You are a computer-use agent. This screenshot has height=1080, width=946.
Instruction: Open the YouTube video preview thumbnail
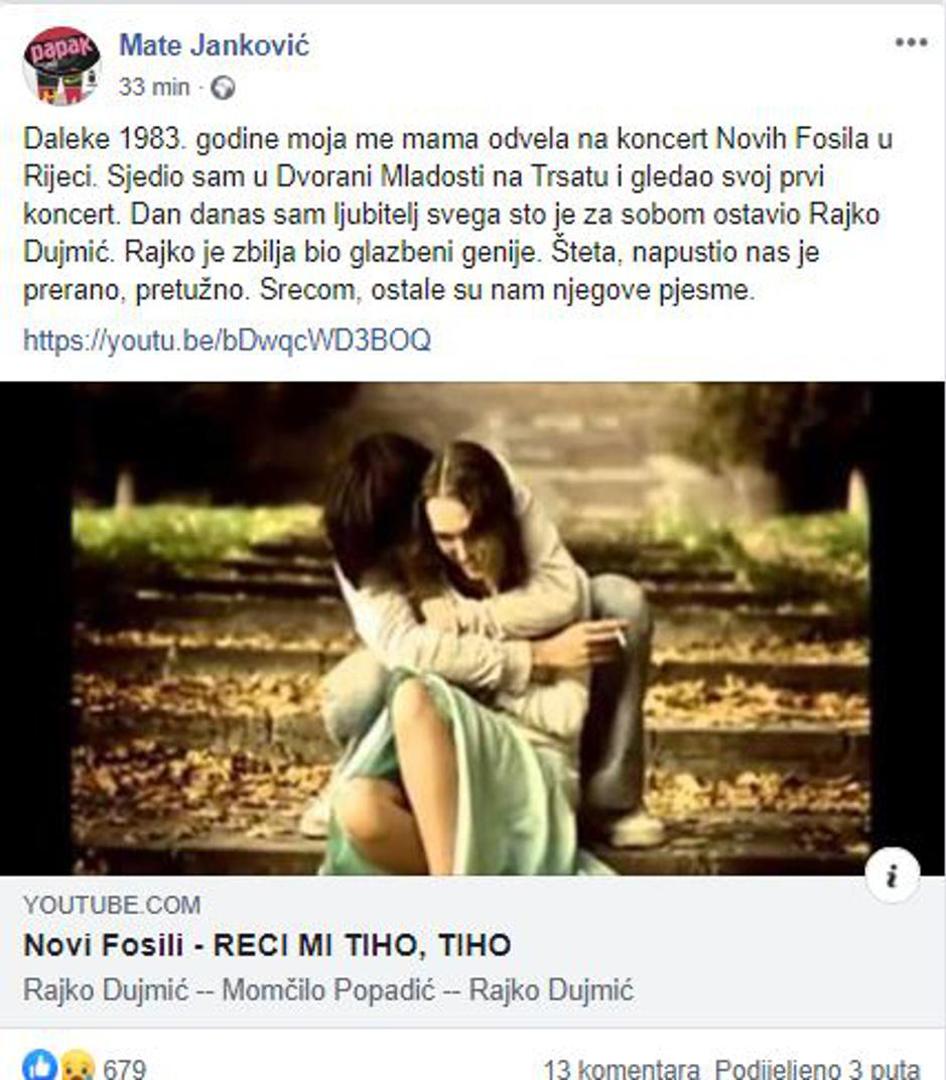473,628
